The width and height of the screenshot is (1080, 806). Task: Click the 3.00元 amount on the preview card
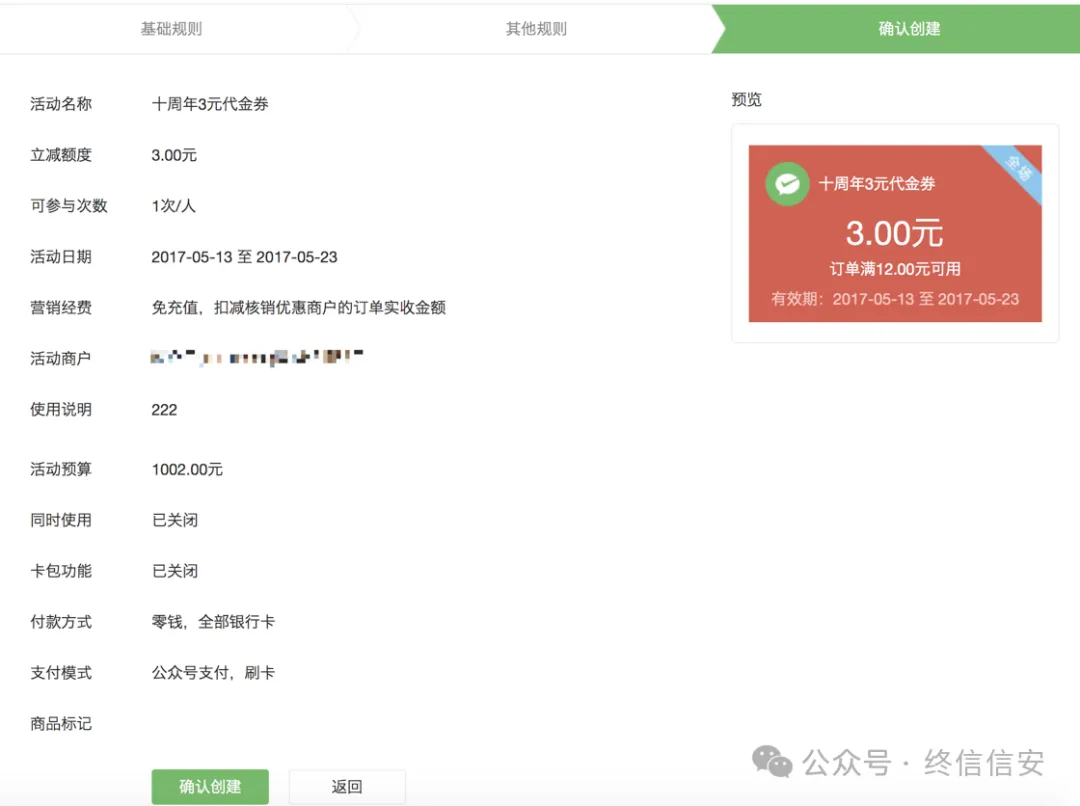point(894,233)
